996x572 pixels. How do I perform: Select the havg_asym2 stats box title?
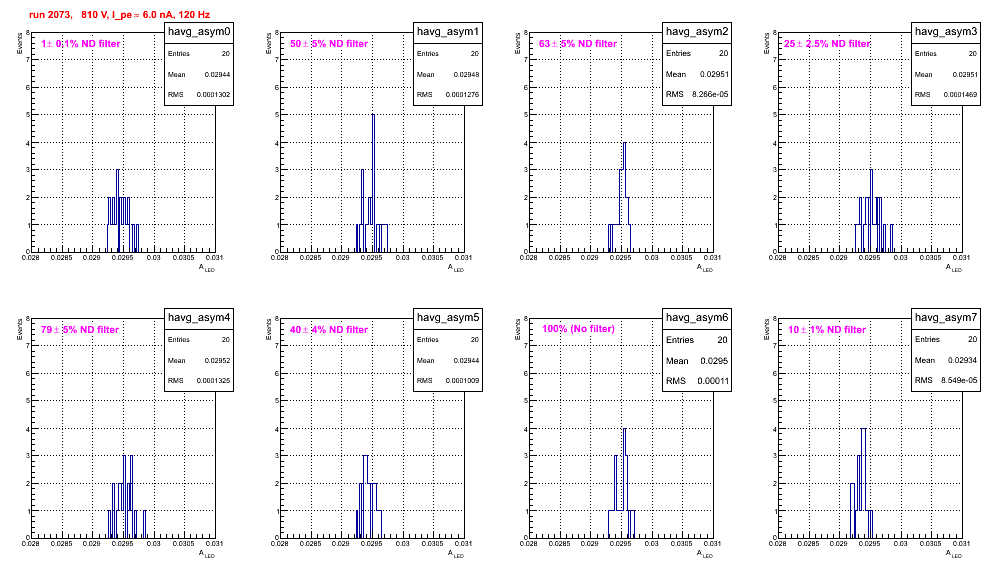point(697,31)
